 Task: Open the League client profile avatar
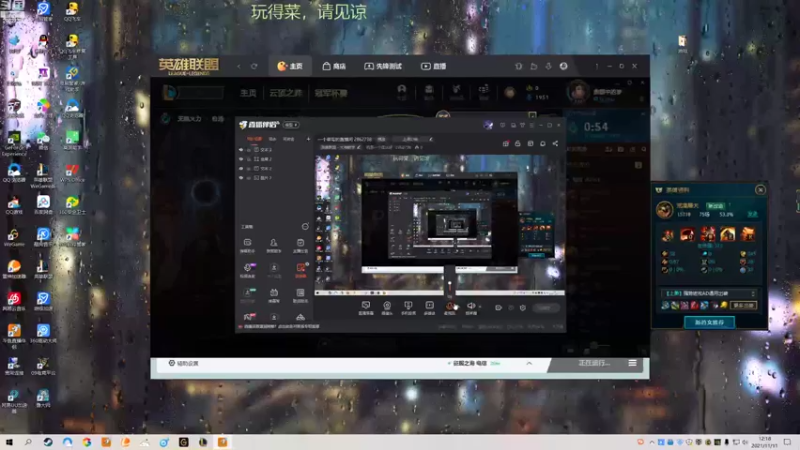(578, 92)
